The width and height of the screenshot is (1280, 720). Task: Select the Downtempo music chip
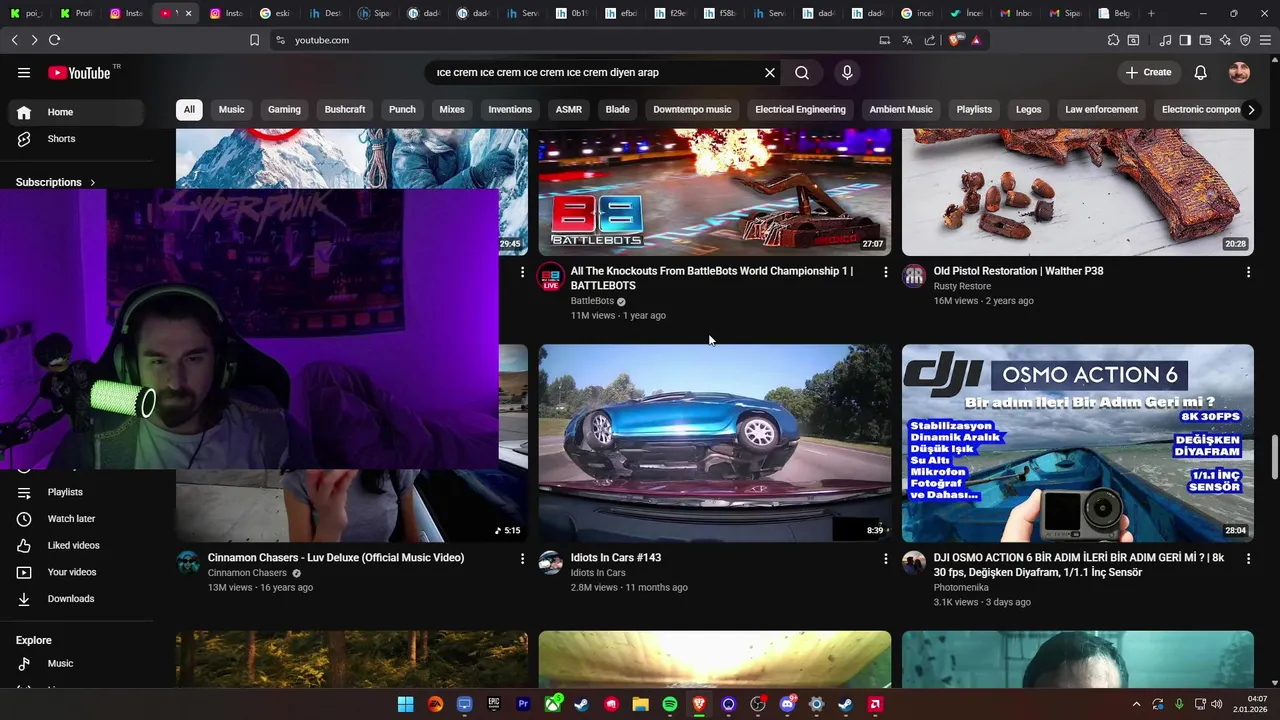tap(692, 110)
